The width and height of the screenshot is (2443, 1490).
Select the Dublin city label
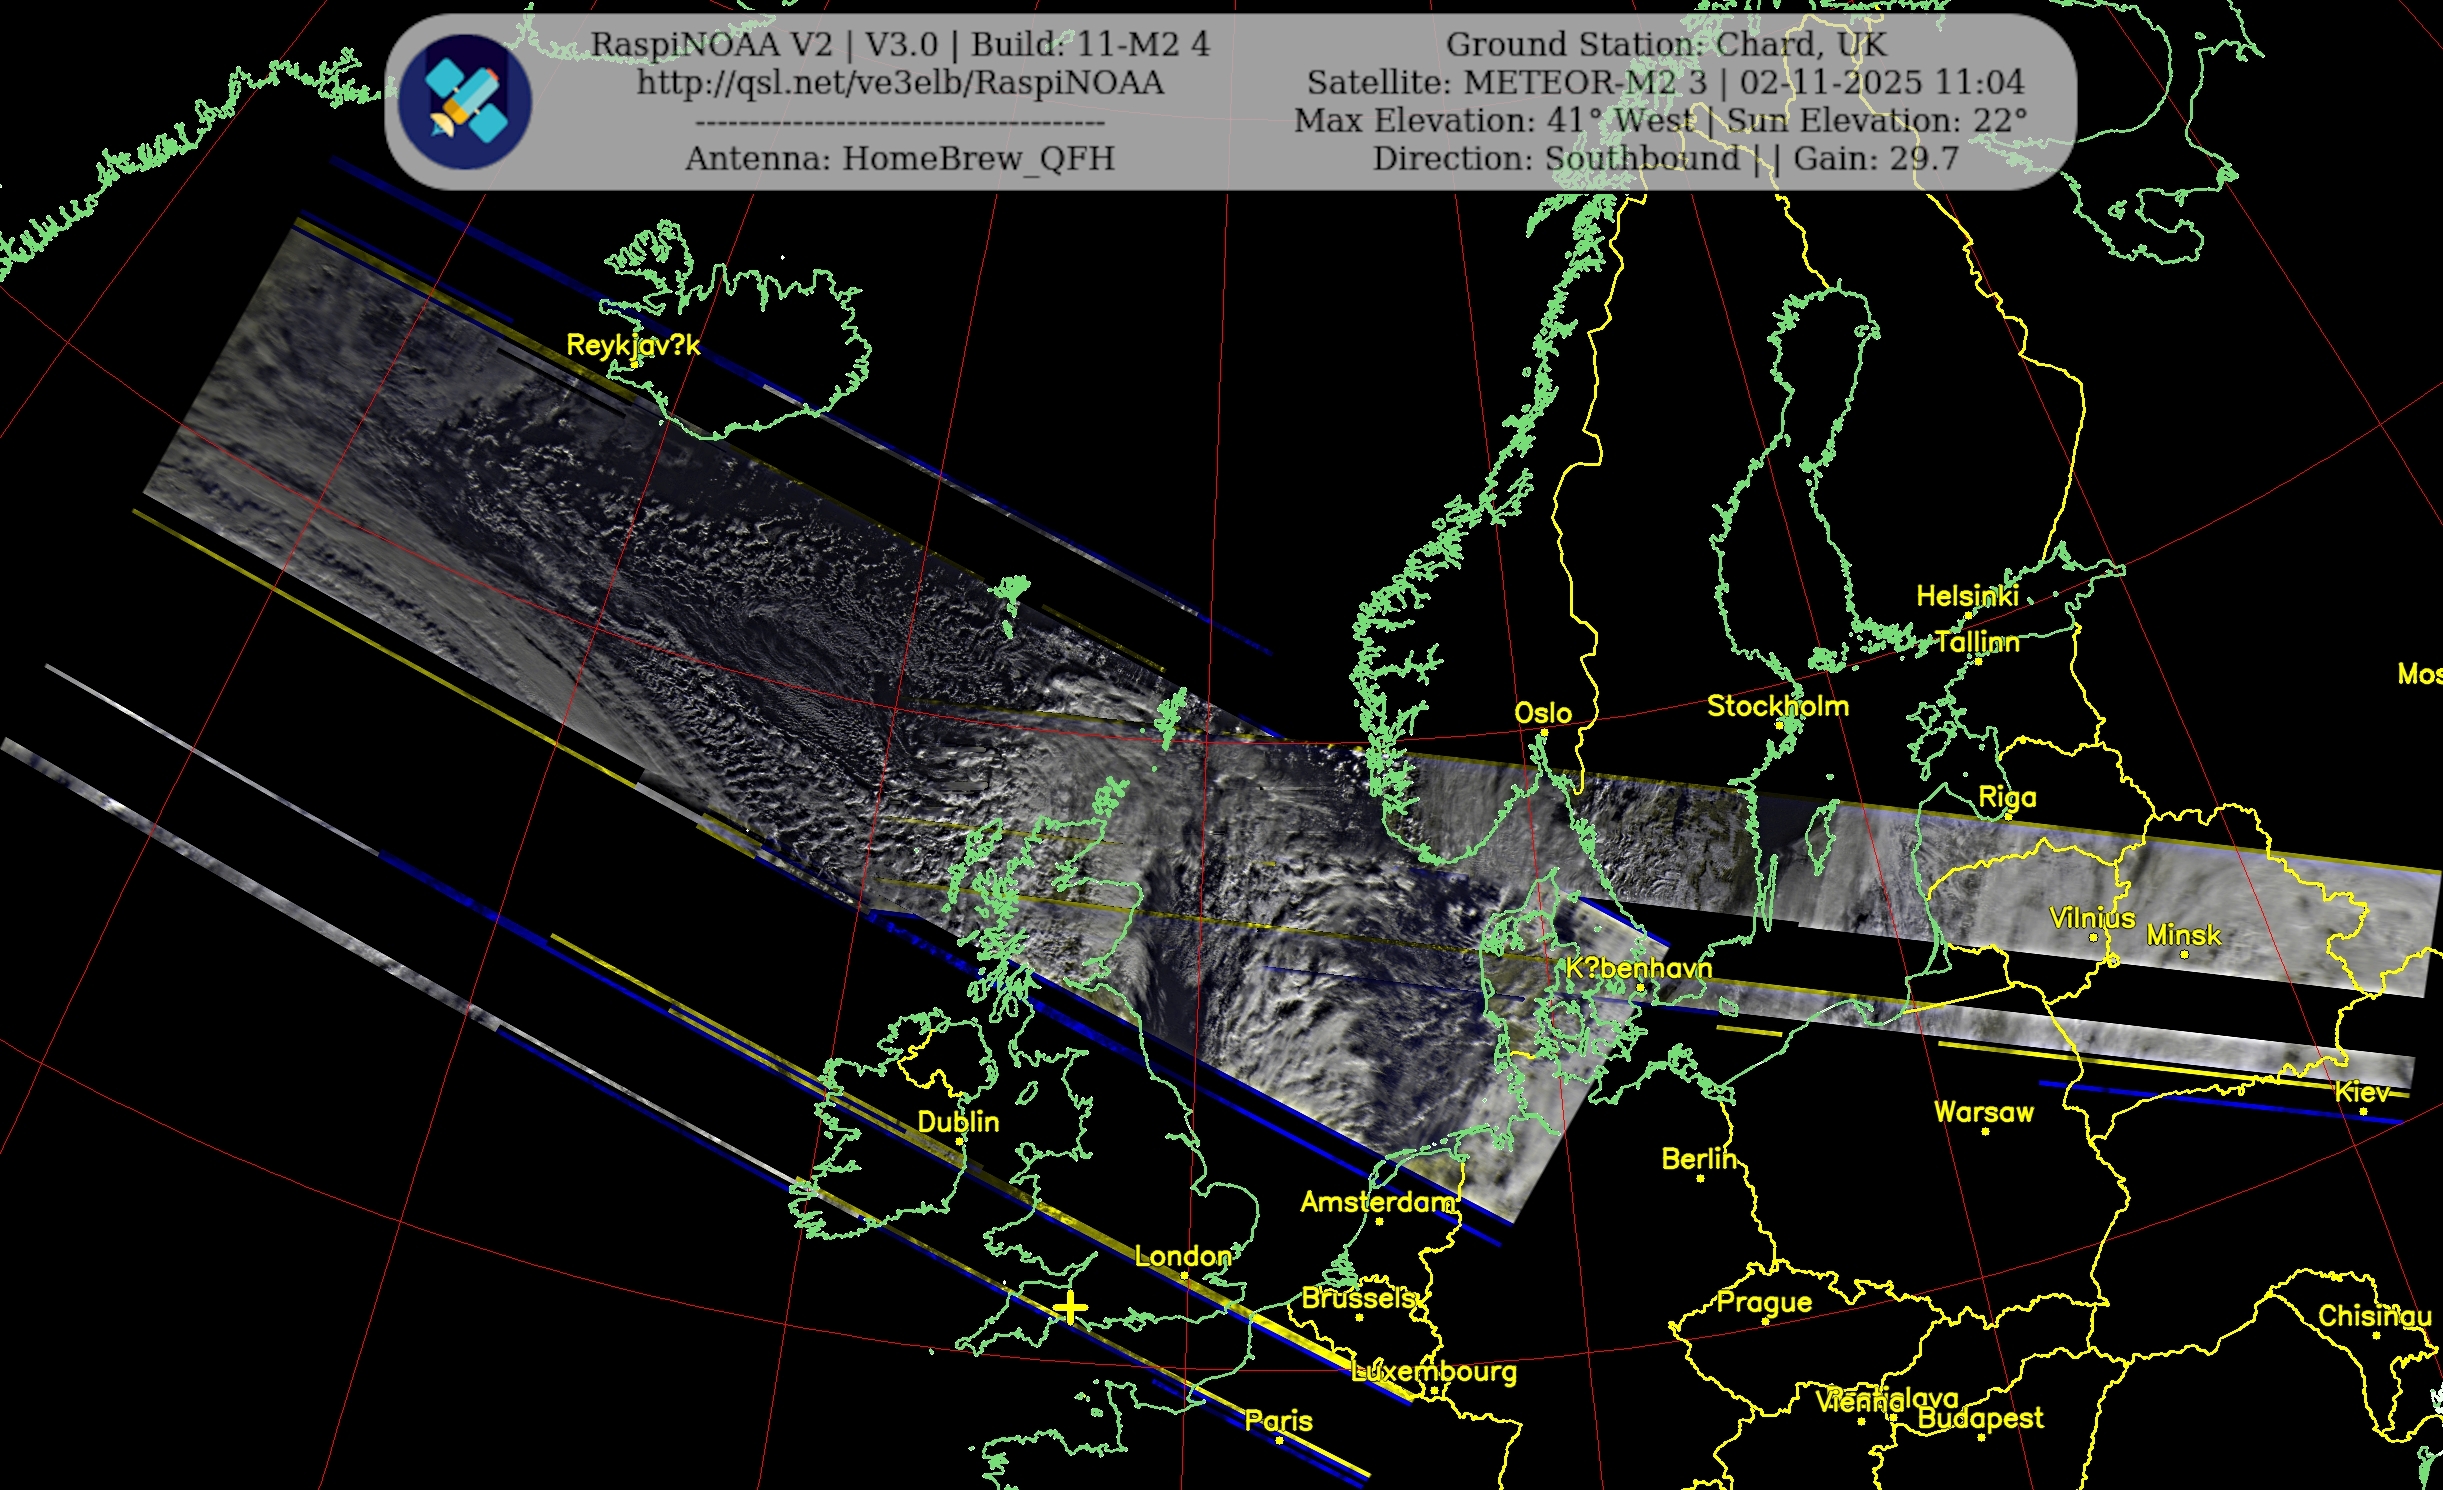point(958,1122)
